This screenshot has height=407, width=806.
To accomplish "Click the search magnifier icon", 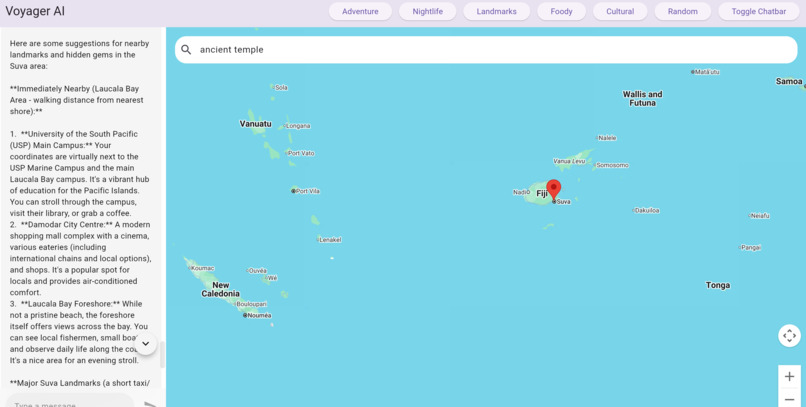I will pyautogui.click(x=186, y=50).
